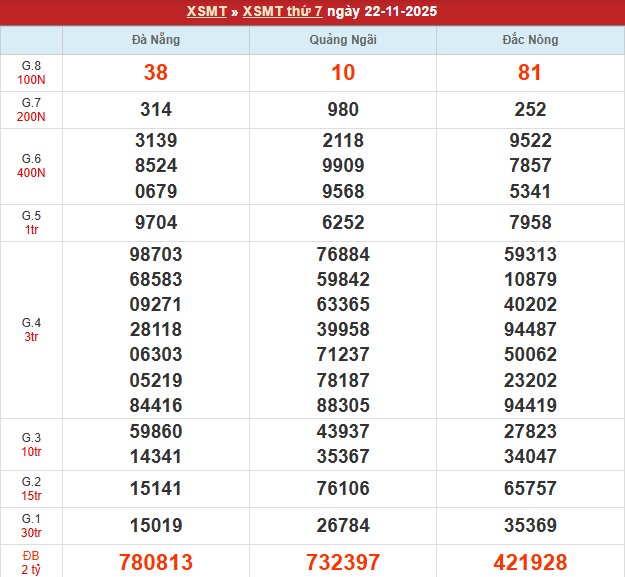
Task: Click G.4 number 06303
Action: tap(156, 355)
